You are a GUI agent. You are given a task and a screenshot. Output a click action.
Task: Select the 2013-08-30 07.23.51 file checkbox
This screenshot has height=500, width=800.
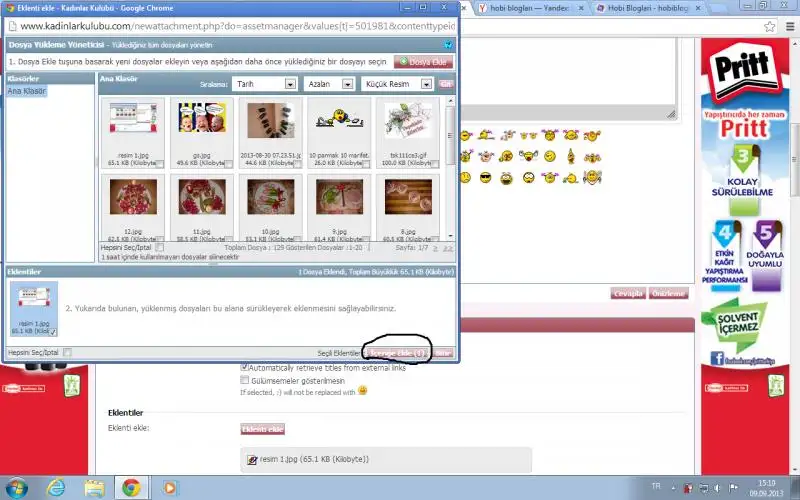(297, 164)
